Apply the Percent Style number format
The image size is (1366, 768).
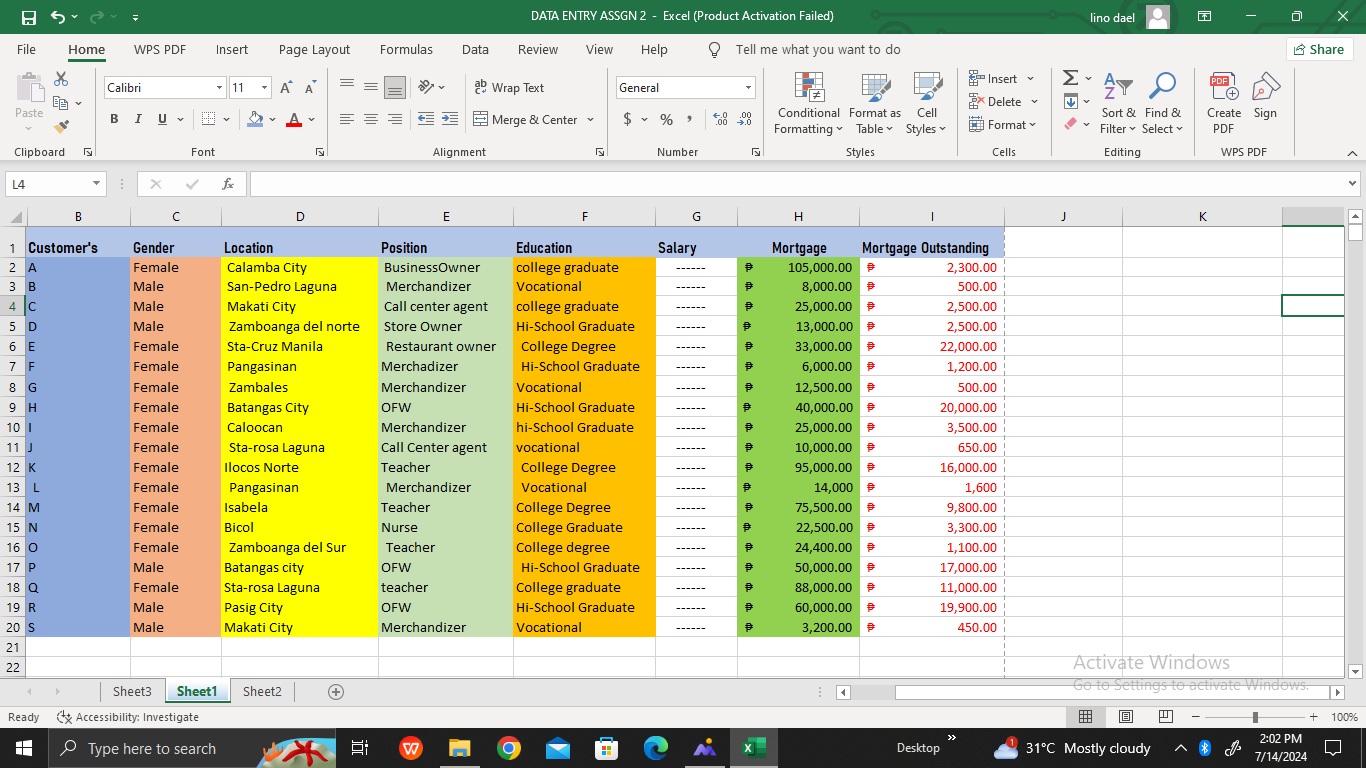664,119
